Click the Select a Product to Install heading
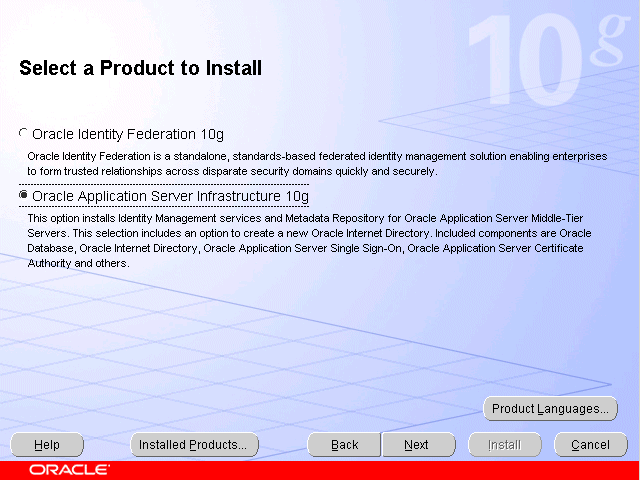Viewport: 640px width, 480px height. (x=140, y=68)
